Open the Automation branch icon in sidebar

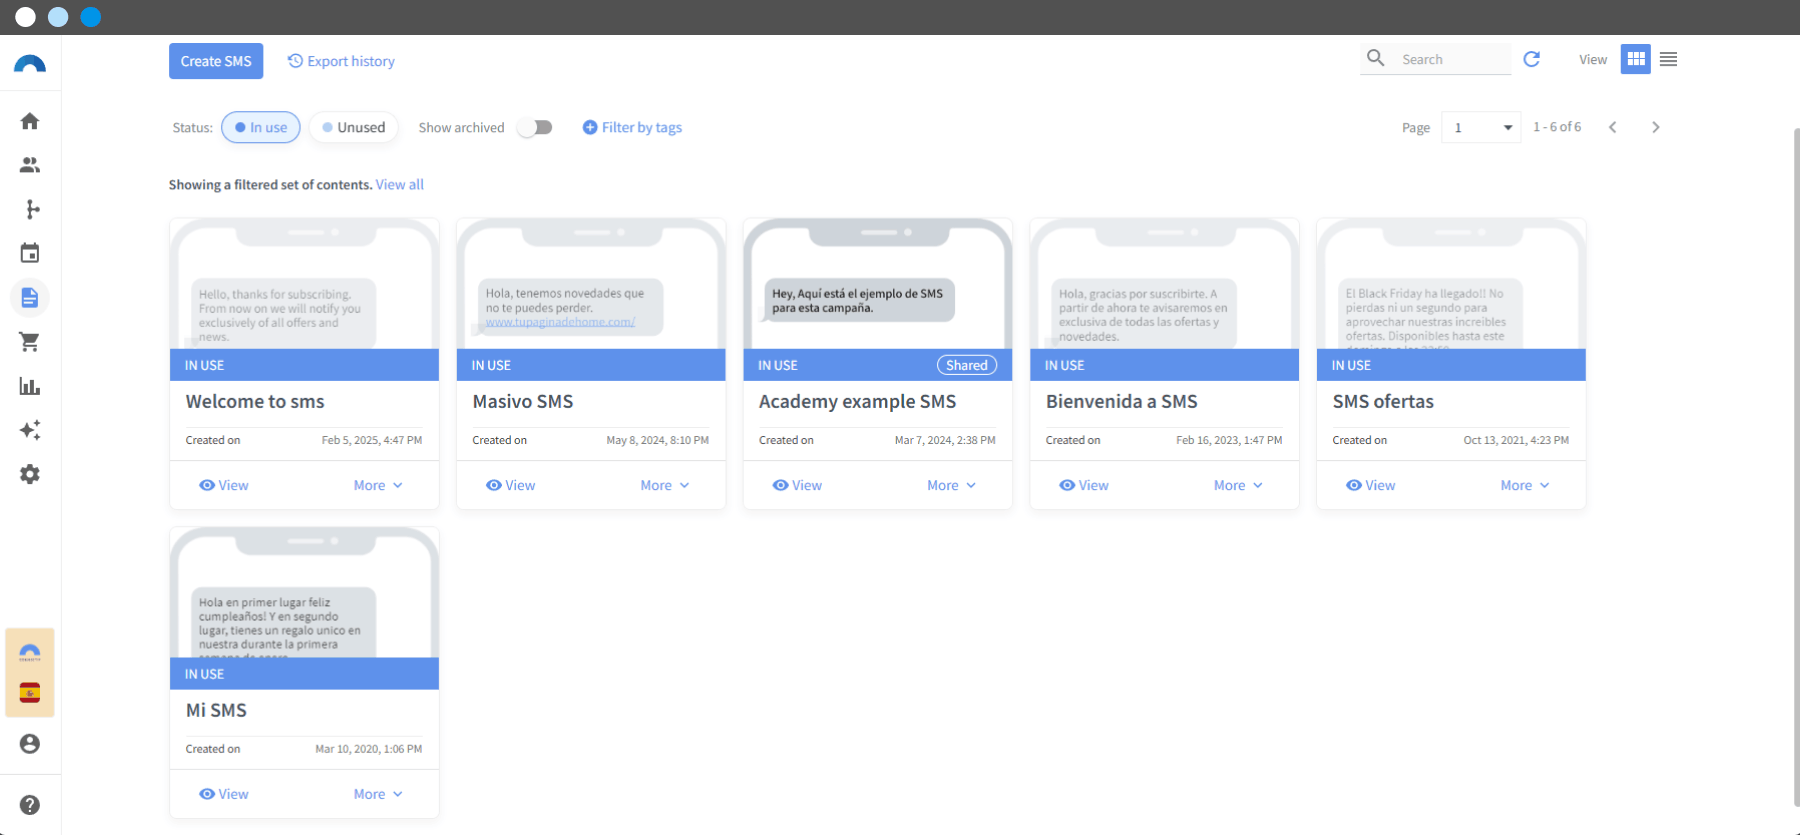tap(30, 209)
